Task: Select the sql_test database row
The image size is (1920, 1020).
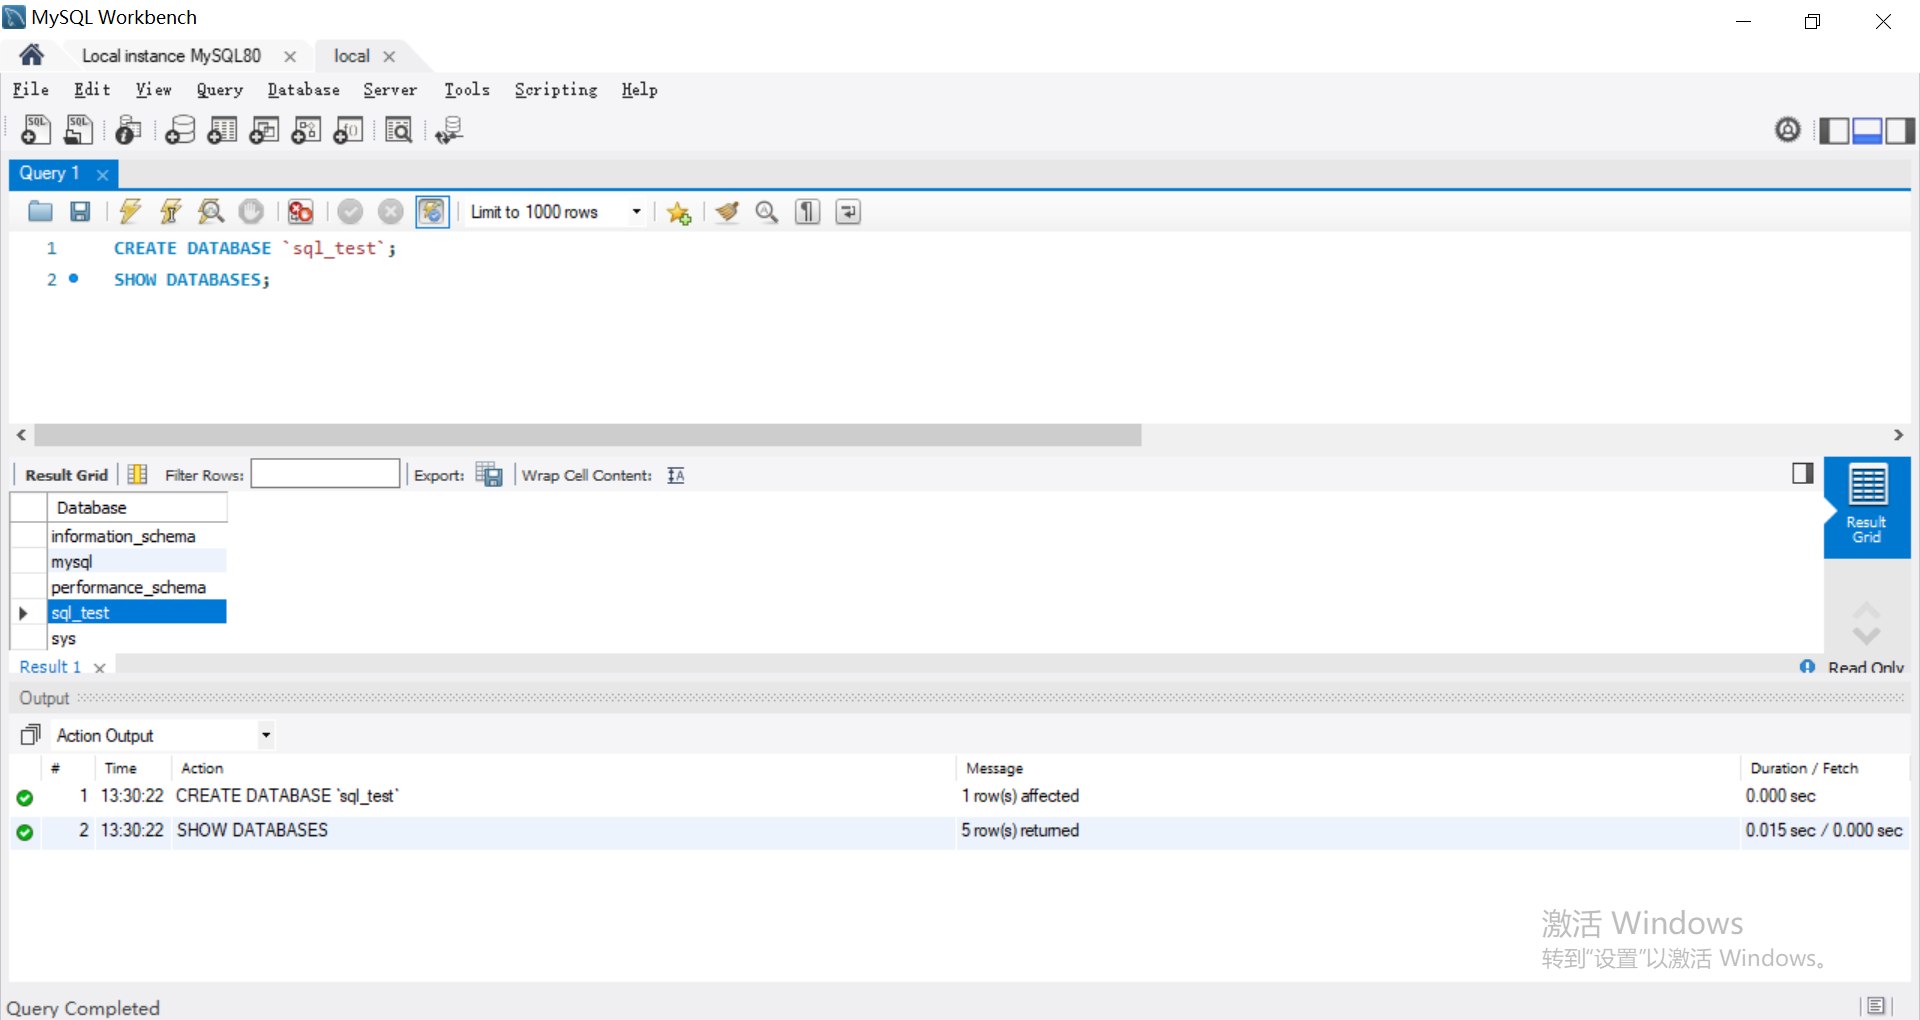Action: (x=137, y=613)
